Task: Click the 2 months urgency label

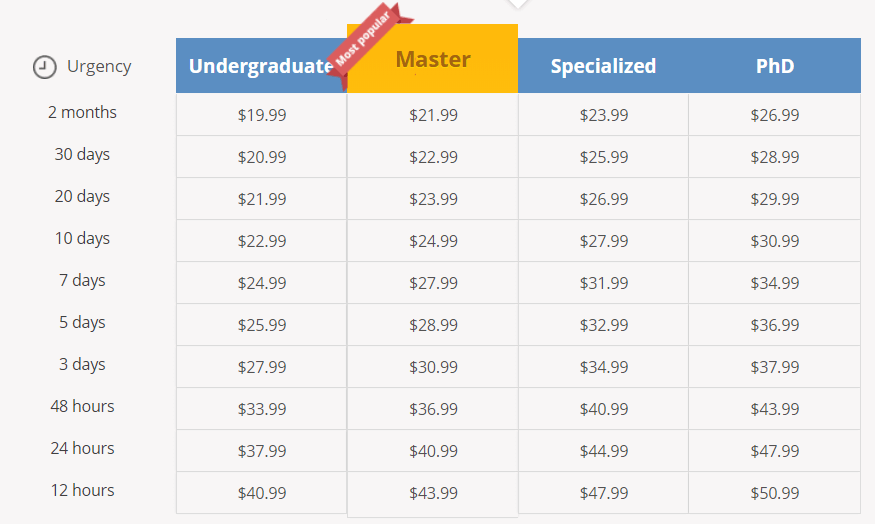Action: tap(82, 112)
